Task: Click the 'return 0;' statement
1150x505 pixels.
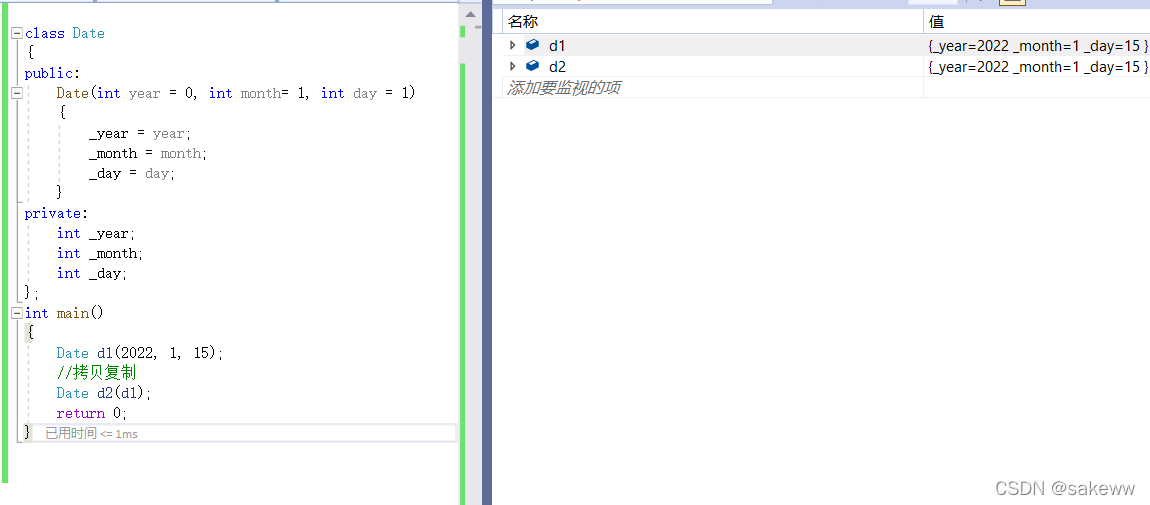Action: coord(92,413)
